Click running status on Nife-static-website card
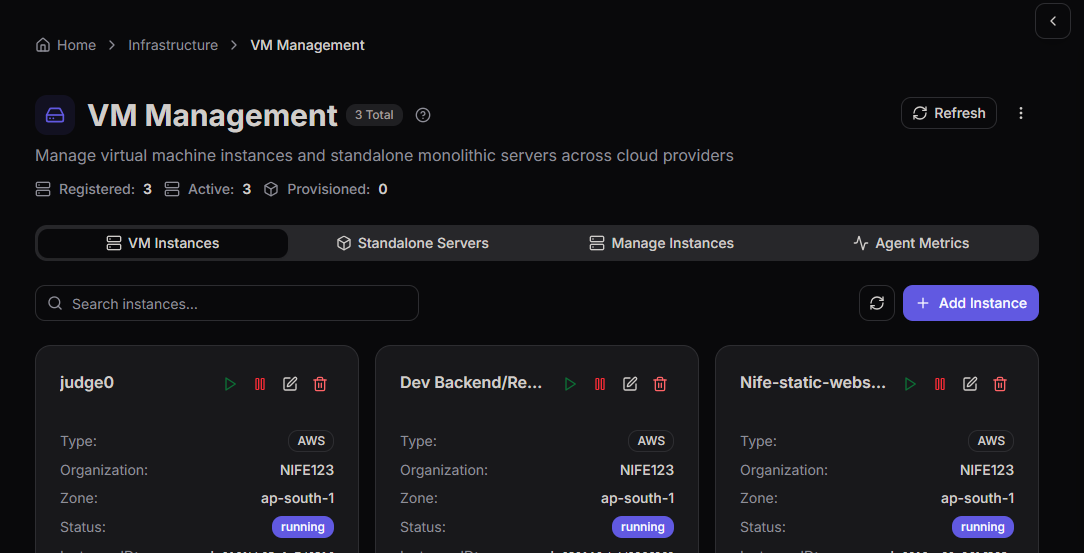 tap(983, 527)
